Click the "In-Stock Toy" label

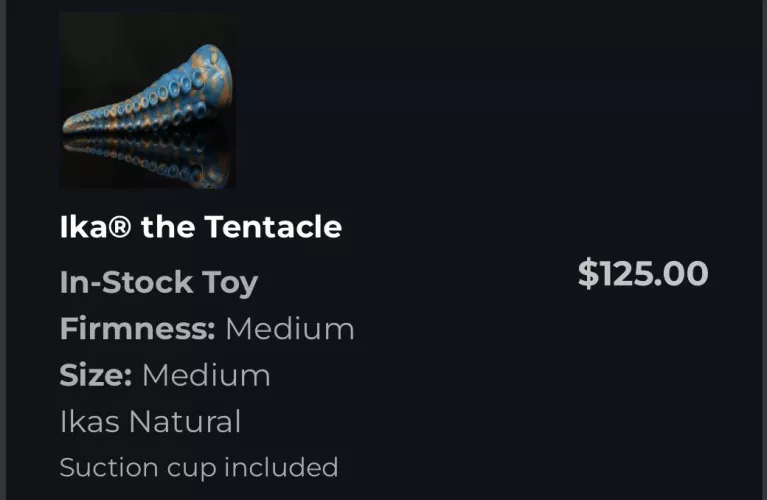click(x=158, y=282)
